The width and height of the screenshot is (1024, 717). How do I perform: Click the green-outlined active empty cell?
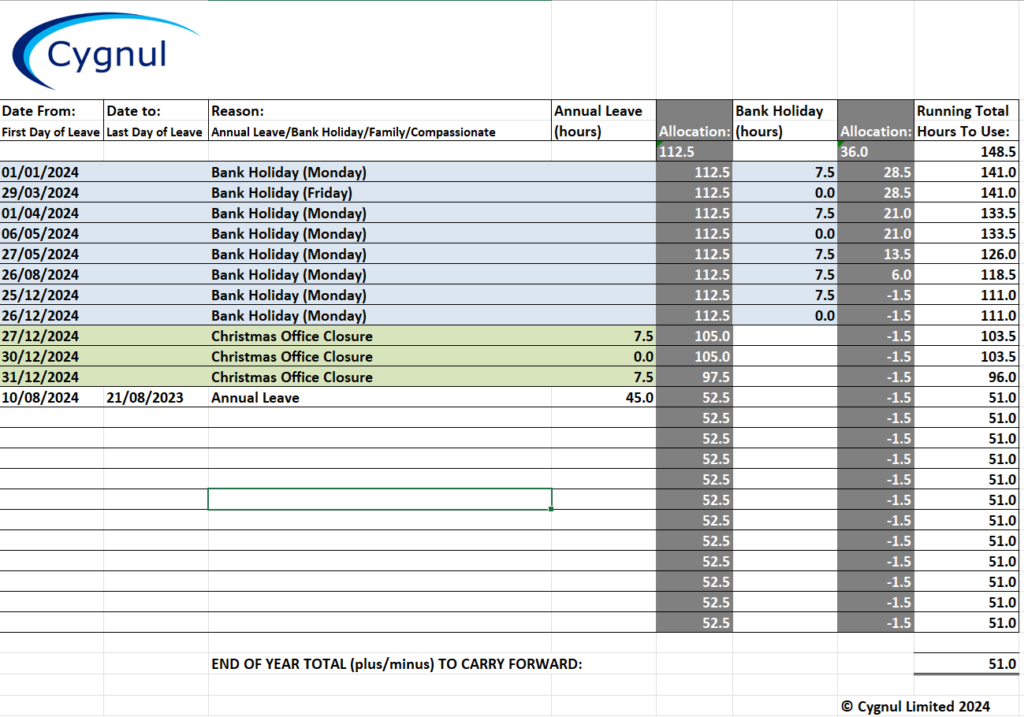(x=380, y=499)
